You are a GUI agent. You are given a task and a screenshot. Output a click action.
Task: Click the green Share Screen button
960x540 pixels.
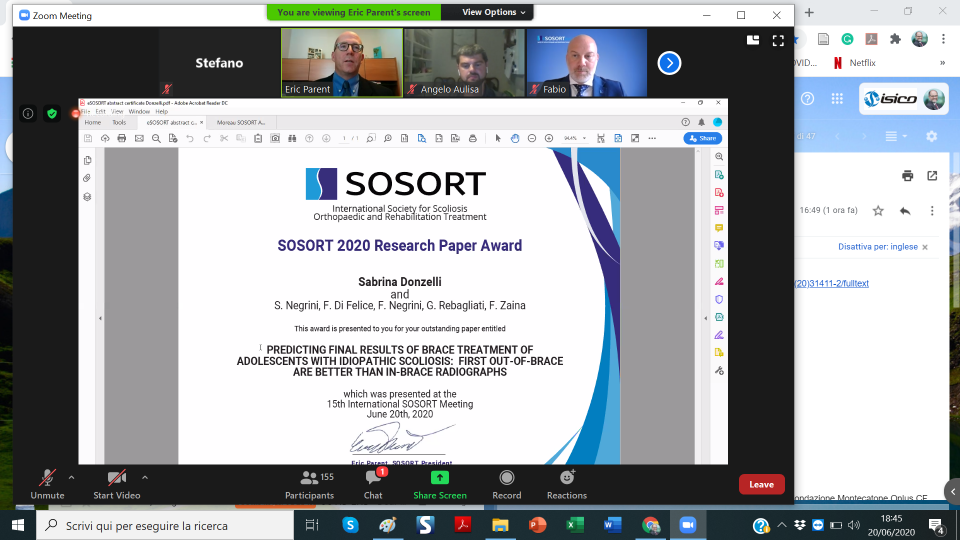tap(440, 484)
